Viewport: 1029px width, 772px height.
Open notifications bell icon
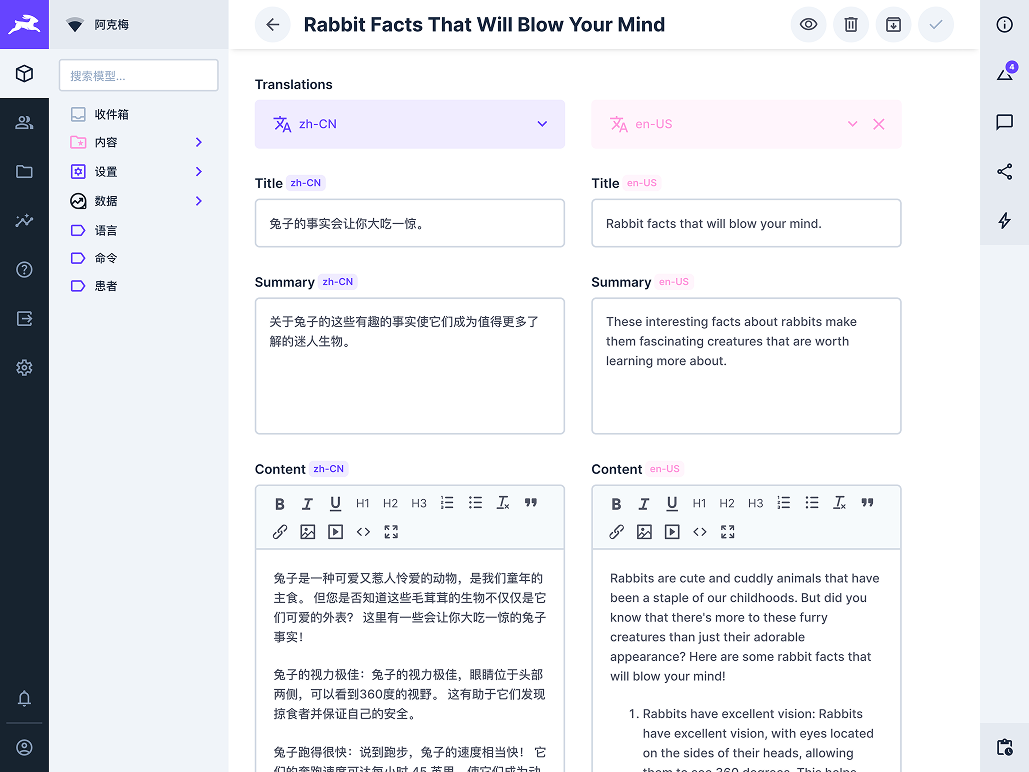point(24,698)
